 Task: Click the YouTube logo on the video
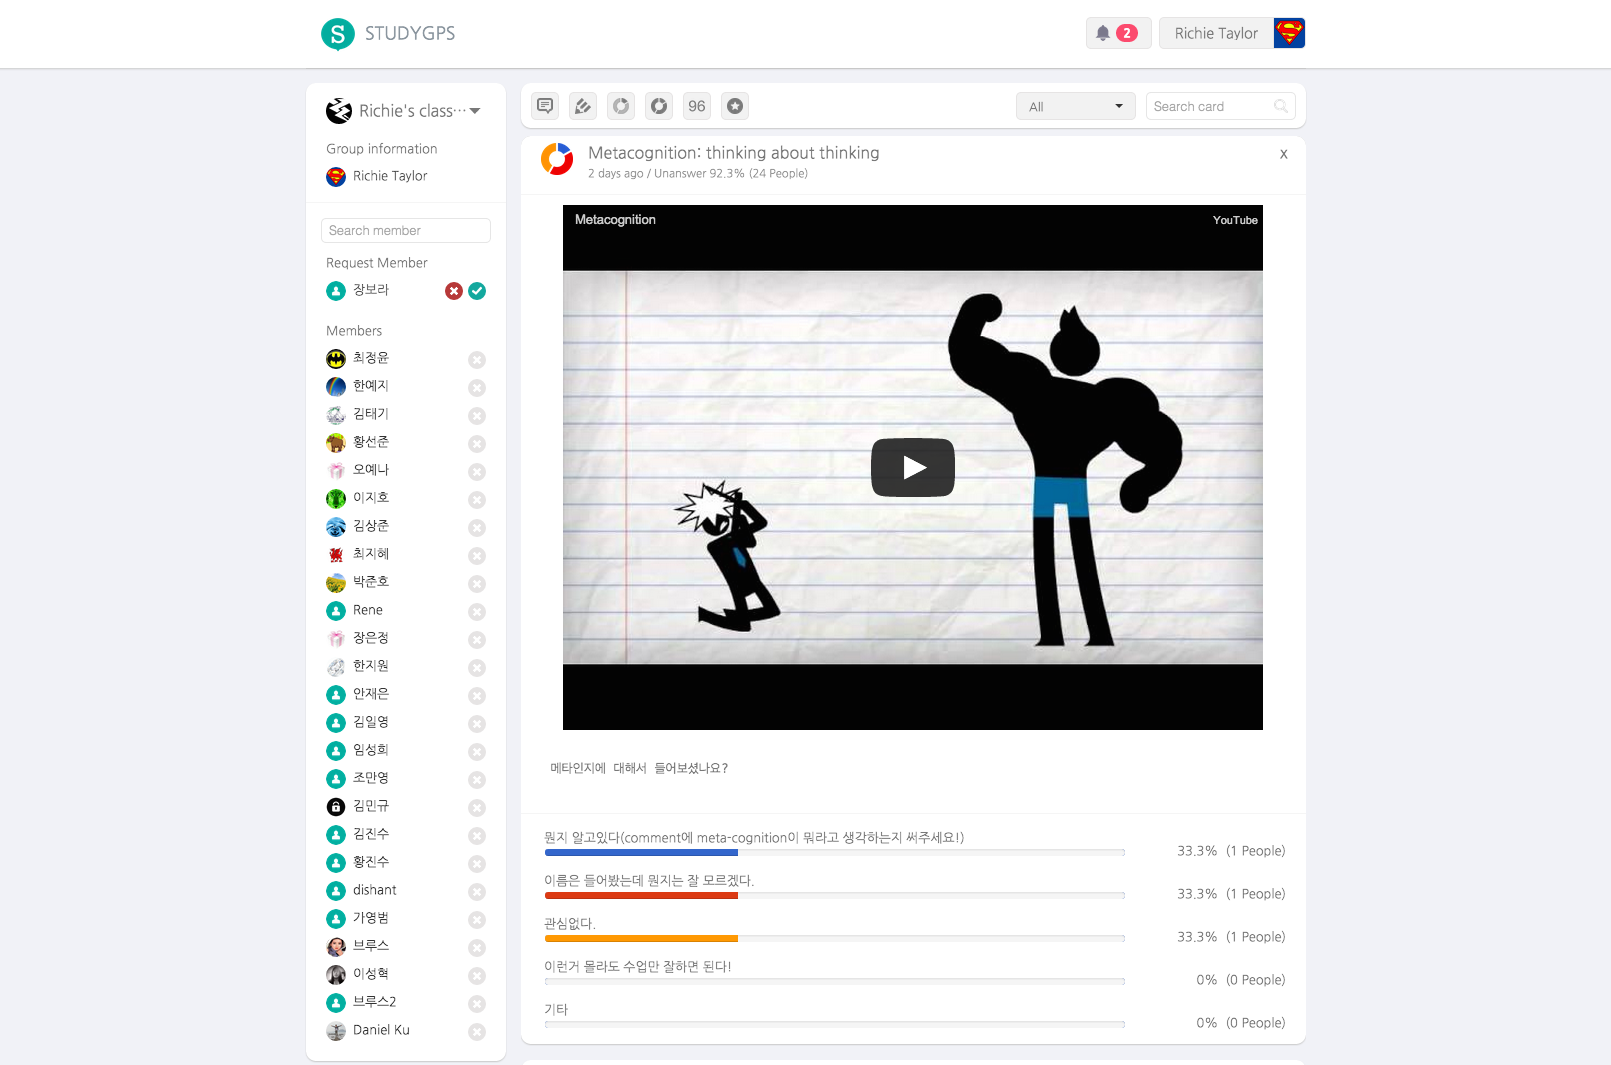[1235, 220]
